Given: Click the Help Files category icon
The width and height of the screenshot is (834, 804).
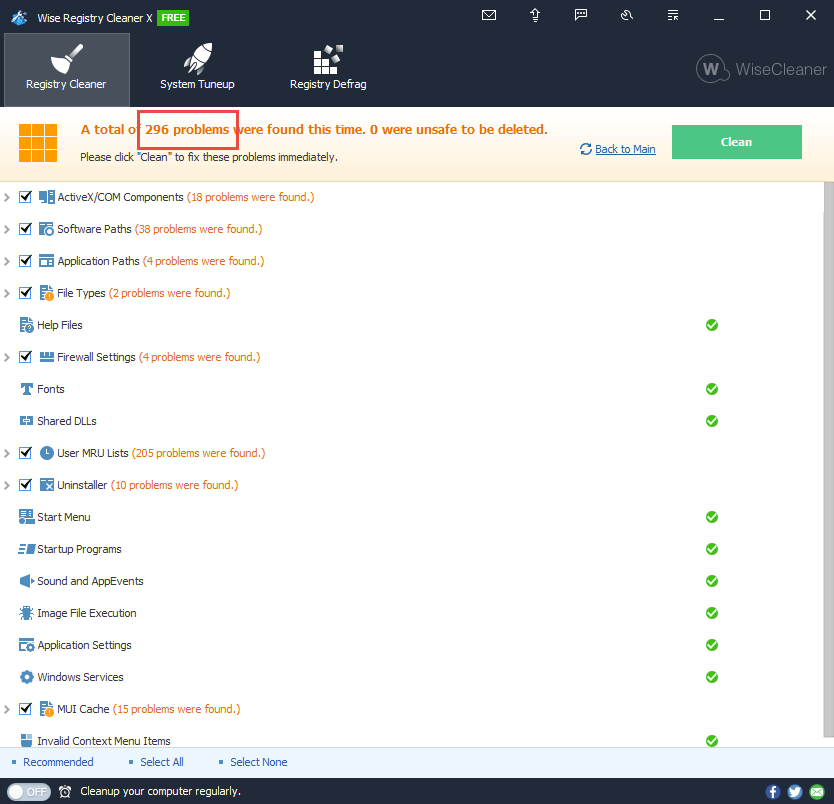Looking at the screenshot, I should coord(27,325).
